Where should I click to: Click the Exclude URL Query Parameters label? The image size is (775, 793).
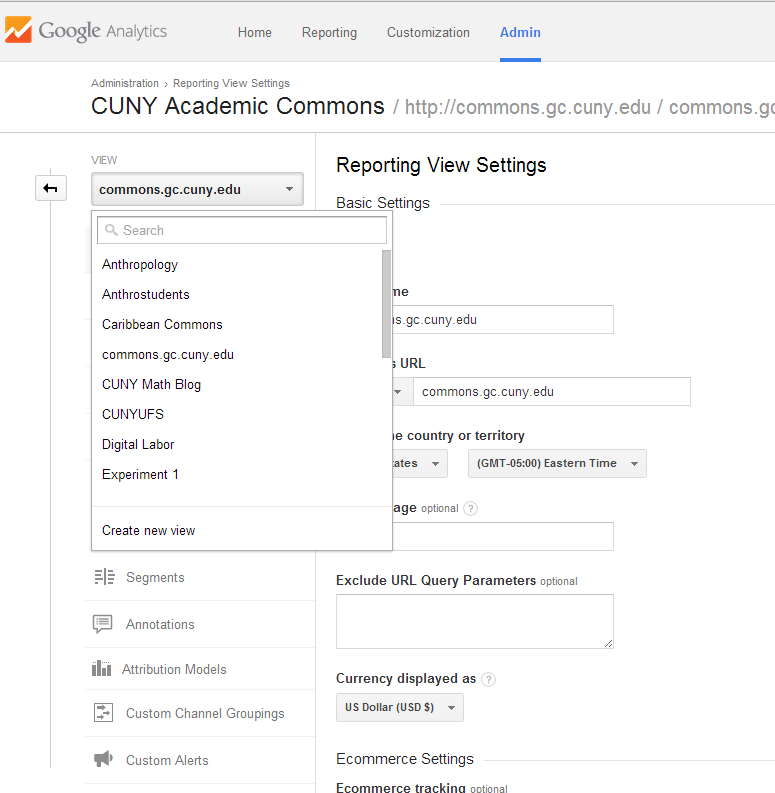tap(436, 581)
